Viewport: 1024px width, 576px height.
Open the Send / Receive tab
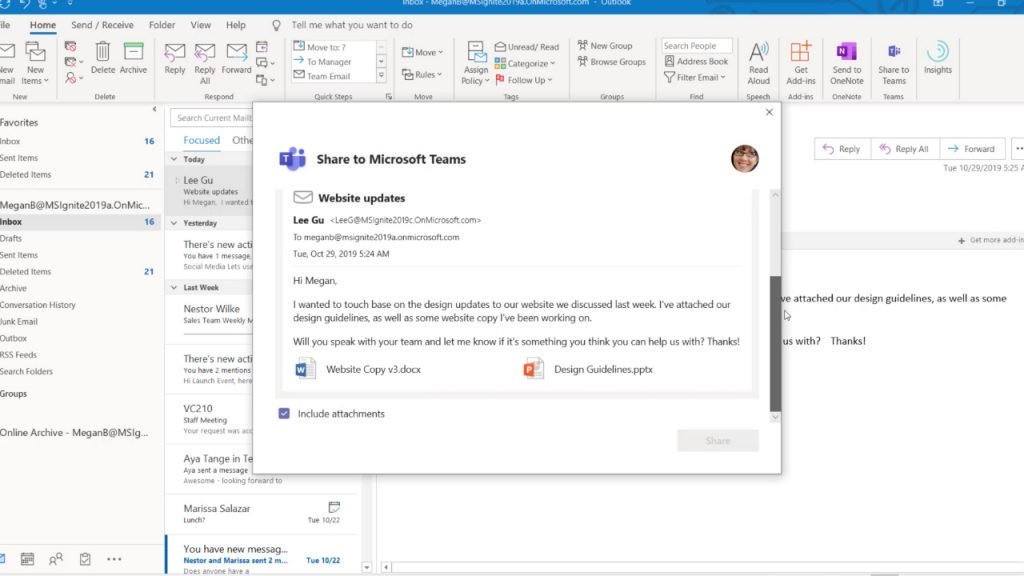tap(102, 25)
